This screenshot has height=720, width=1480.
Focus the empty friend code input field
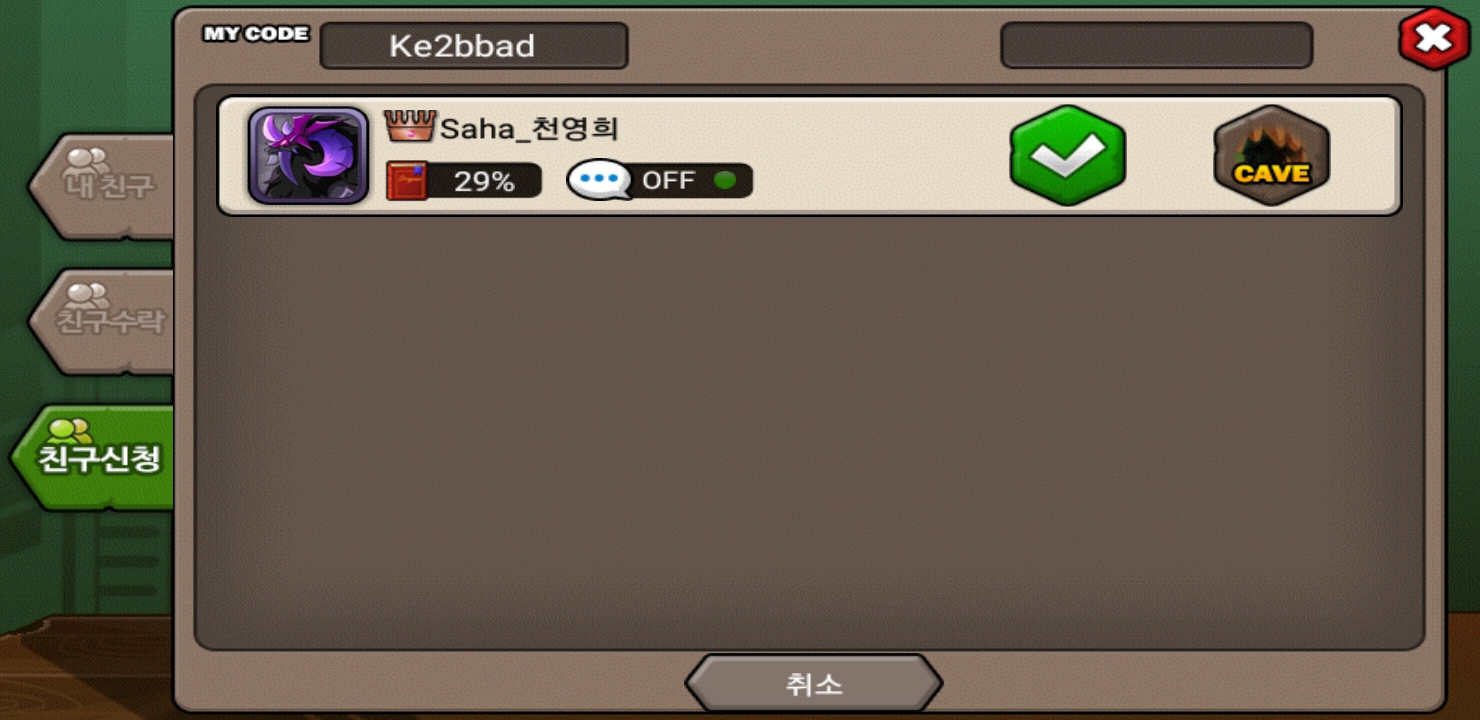click(1156, 45)
